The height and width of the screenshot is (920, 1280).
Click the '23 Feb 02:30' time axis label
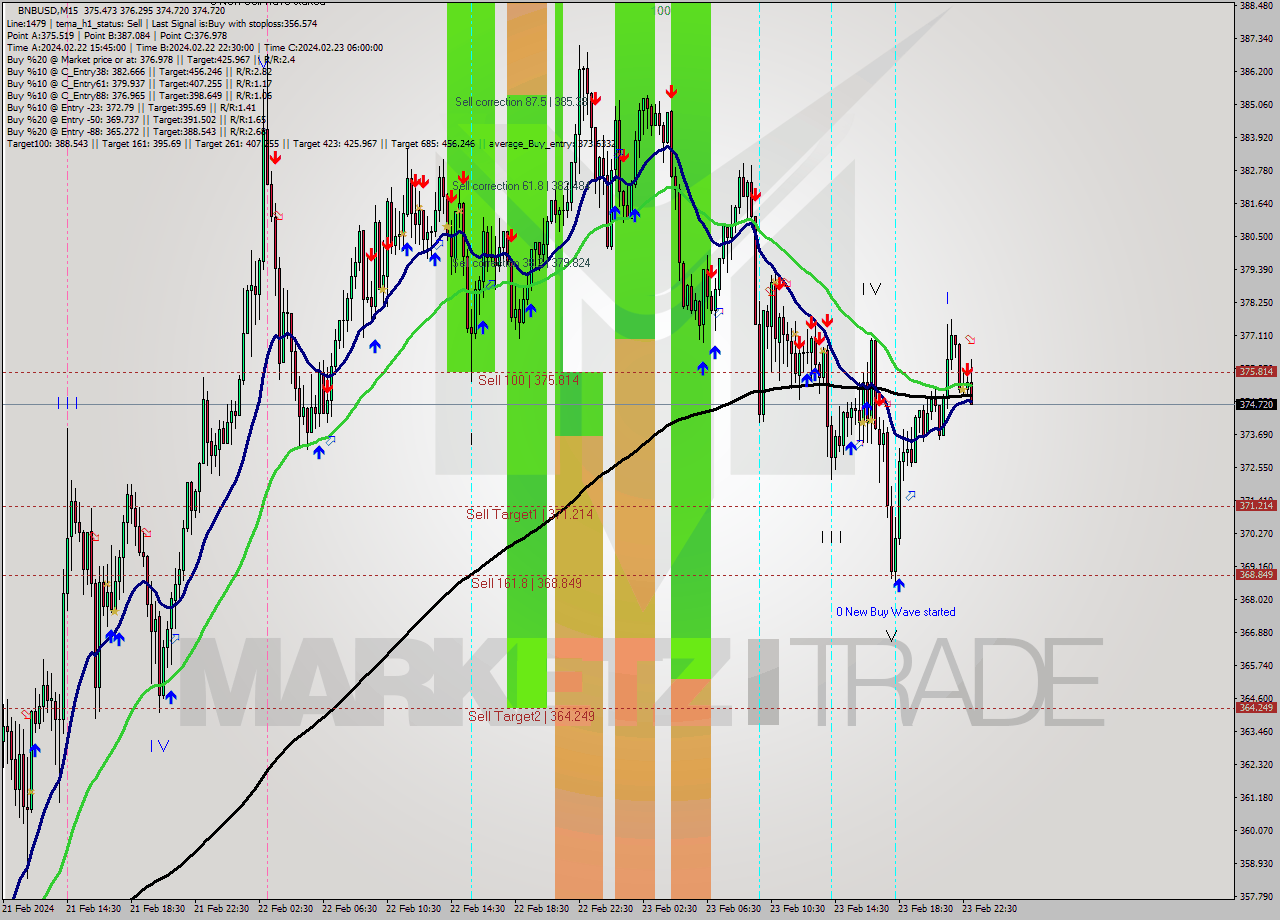pos(670,909)
